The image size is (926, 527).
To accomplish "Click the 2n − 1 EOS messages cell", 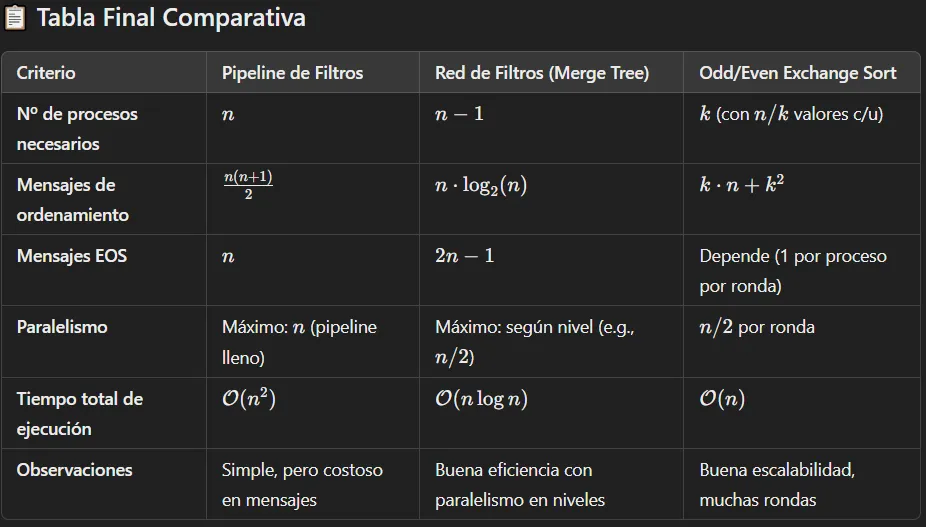I will [x=464, y=256].
